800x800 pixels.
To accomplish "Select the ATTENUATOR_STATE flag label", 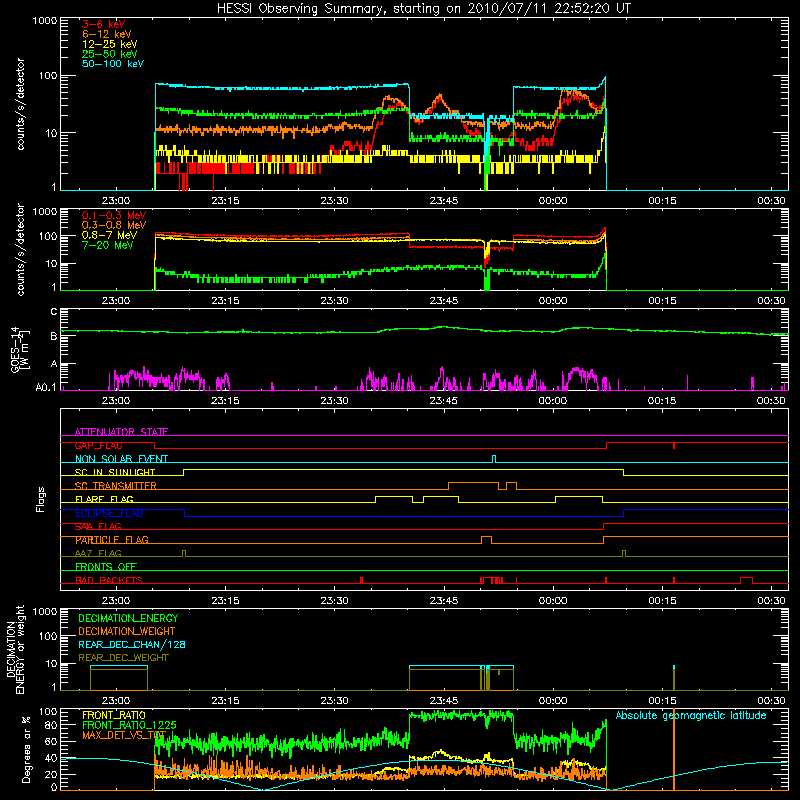I will pos(121,432).
